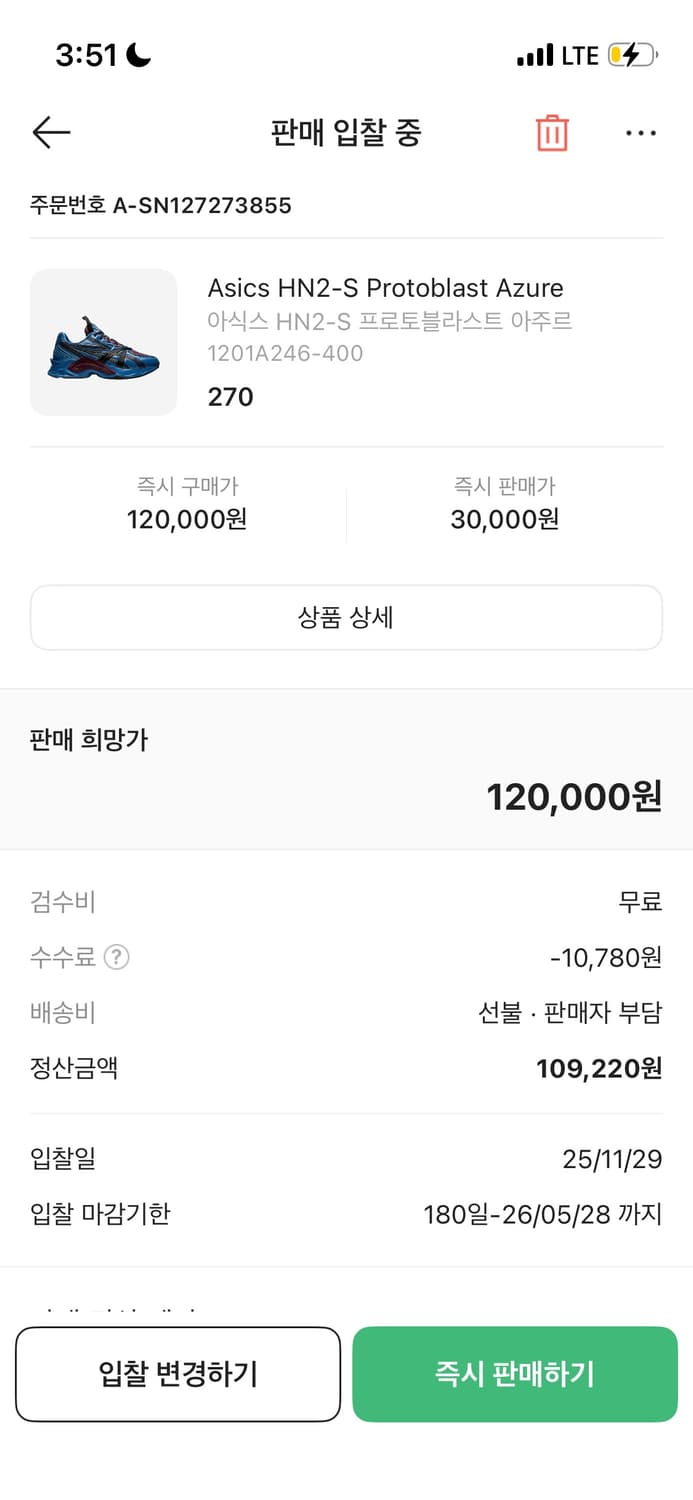693x1500 pixels.
Task: Tap the battery charging indicator
Action: point(632,56)
